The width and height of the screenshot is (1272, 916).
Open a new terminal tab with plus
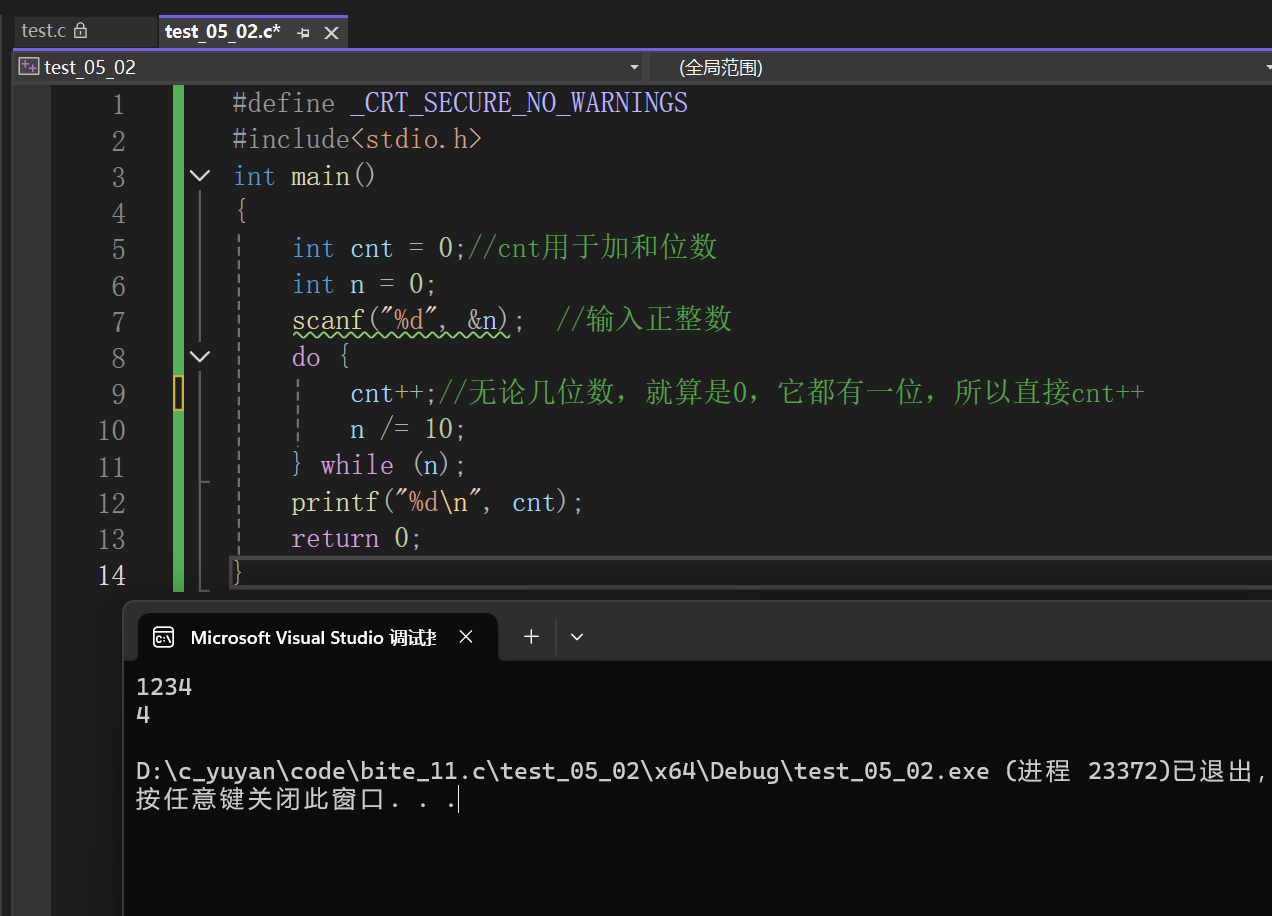click(531, 636)
